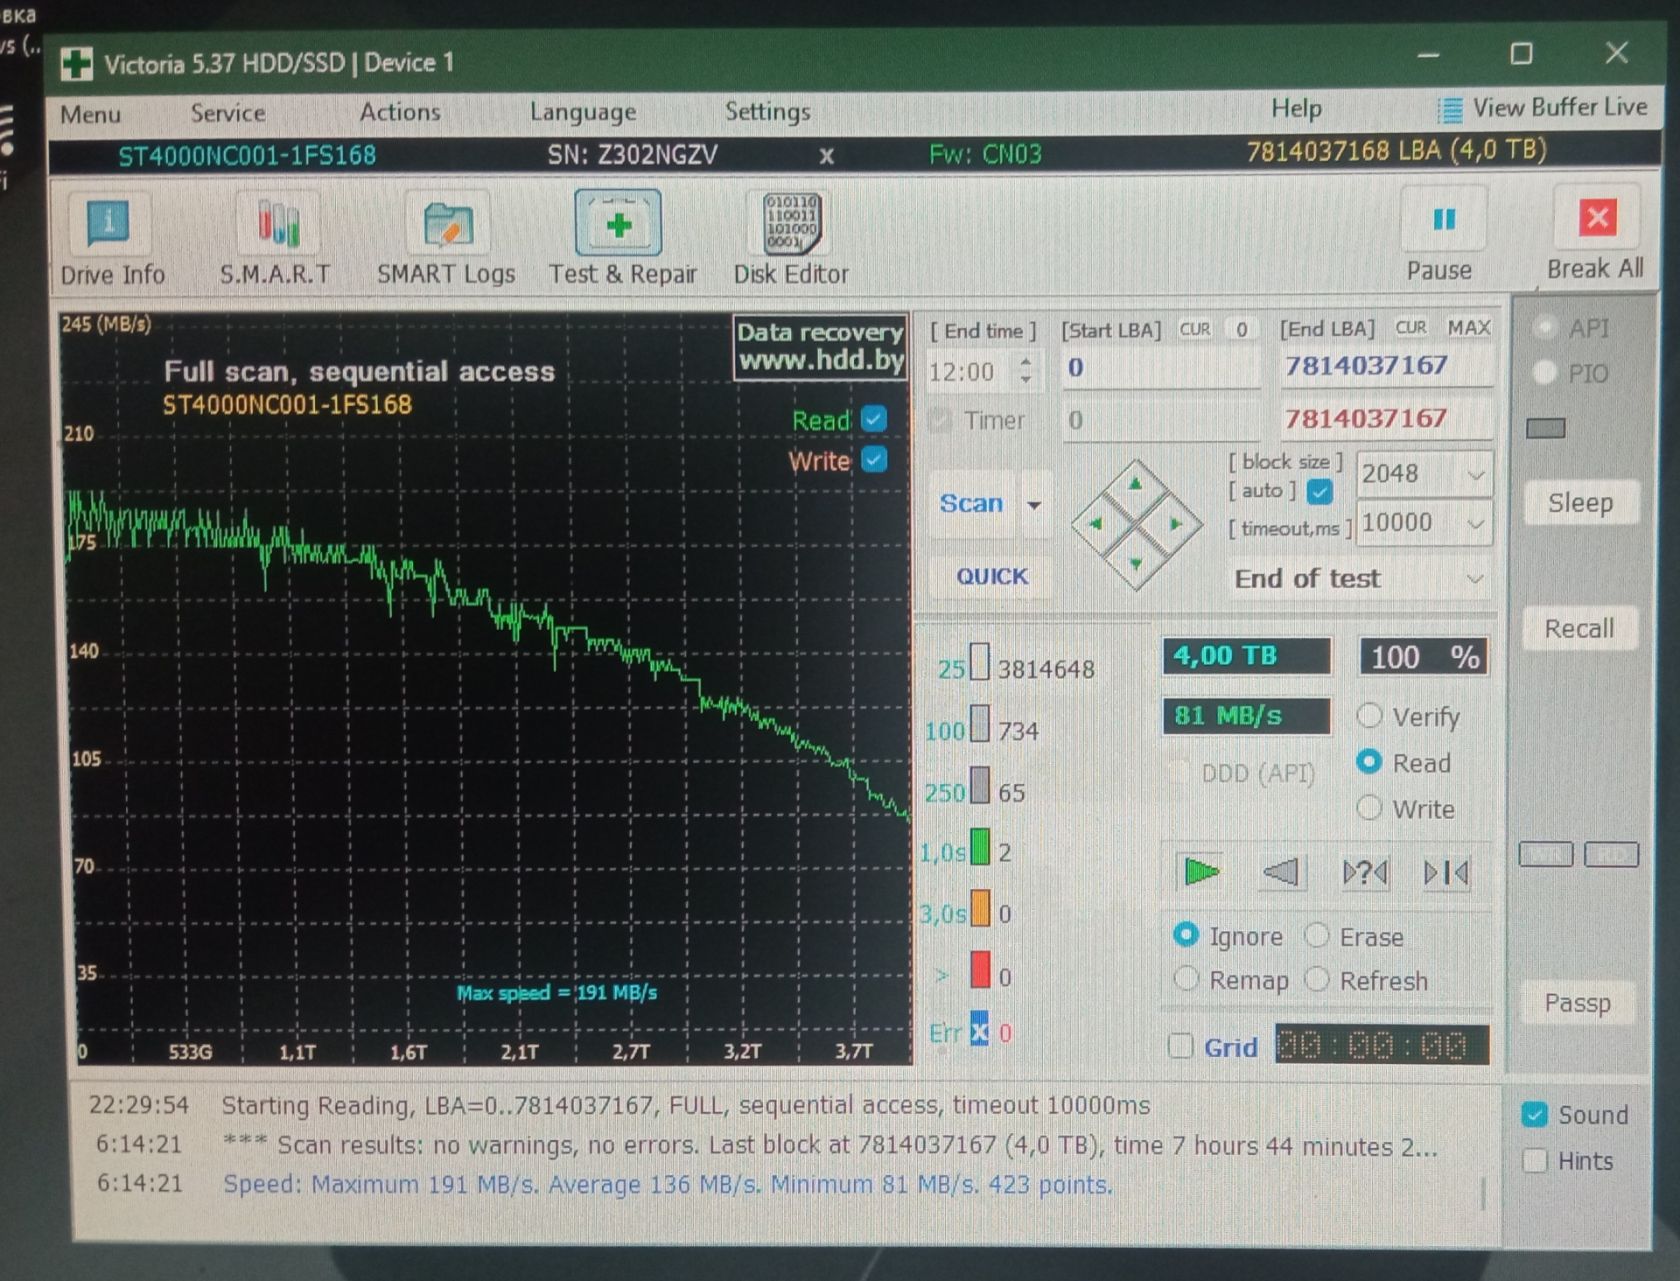Image resolution: width=1680 pixels, height=1281 pixels.
Task: Open the Disk Editor icon
Action: (791, 223)
